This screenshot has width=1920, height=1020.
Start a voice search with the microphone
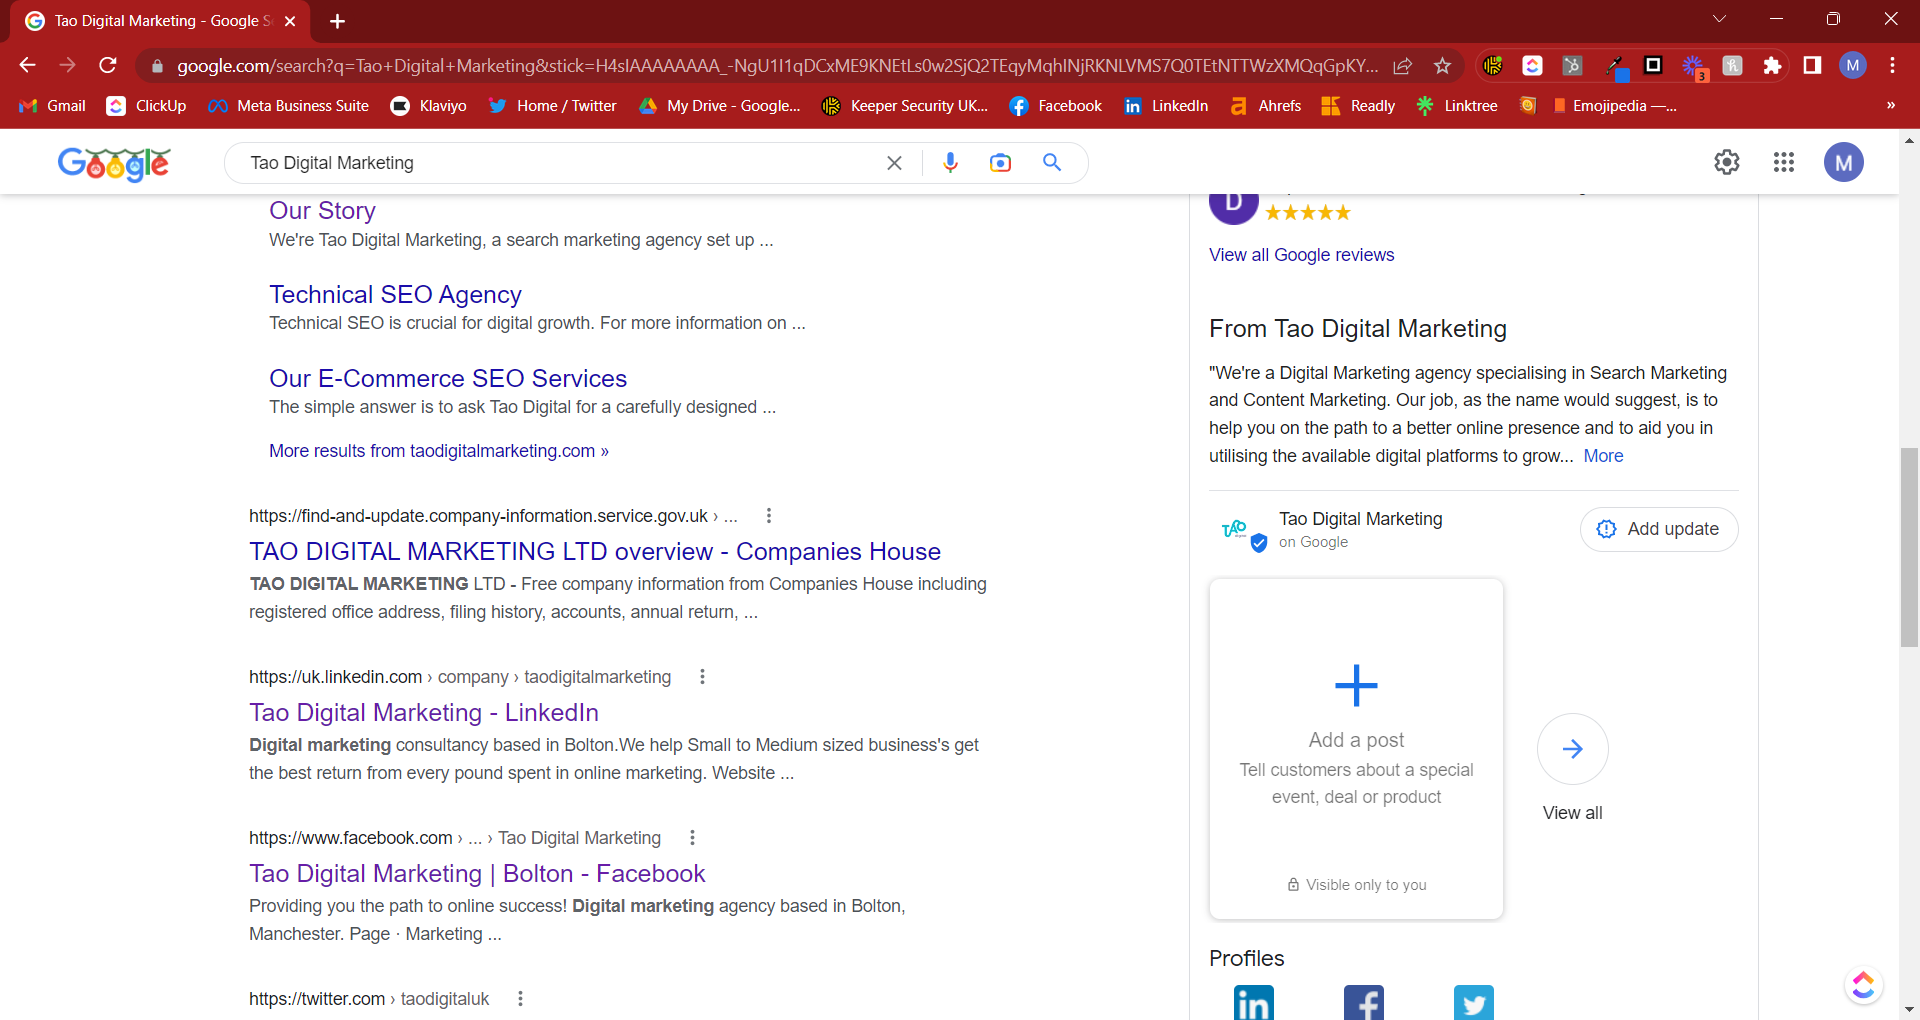click(x=950, y=163)
